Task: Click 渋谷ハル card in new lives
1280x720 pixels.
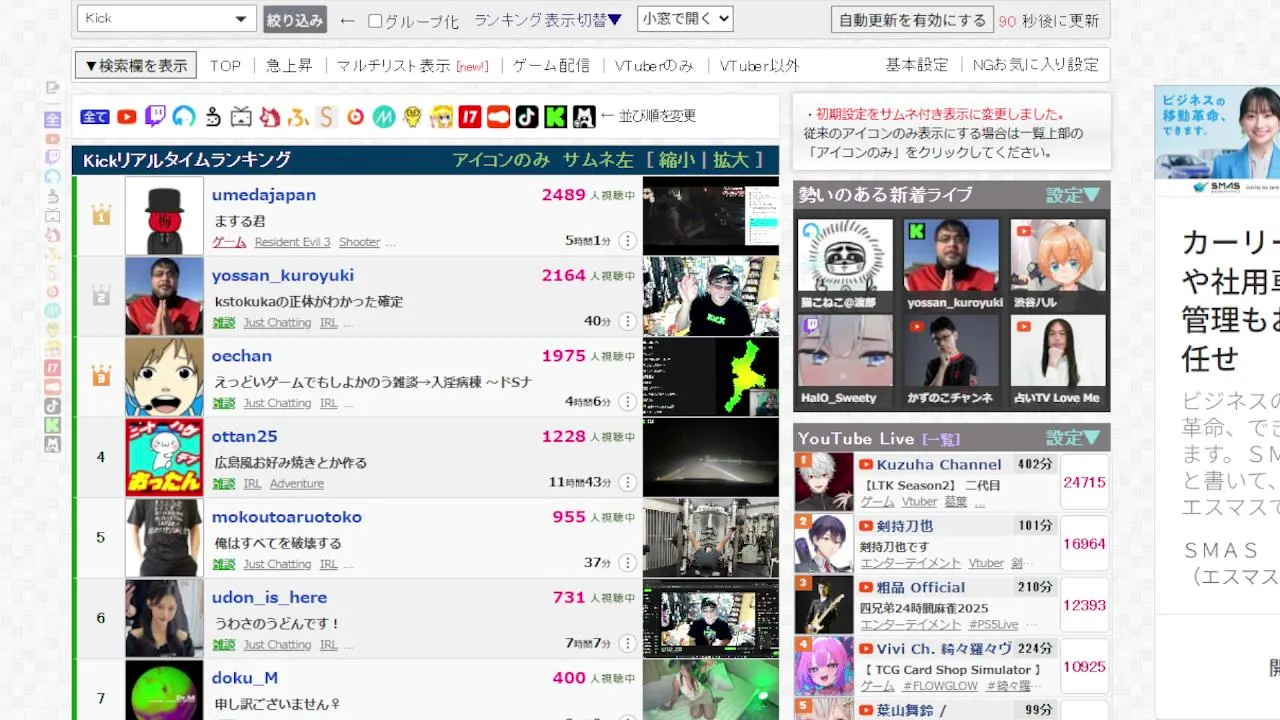Action: (1058, 265)
